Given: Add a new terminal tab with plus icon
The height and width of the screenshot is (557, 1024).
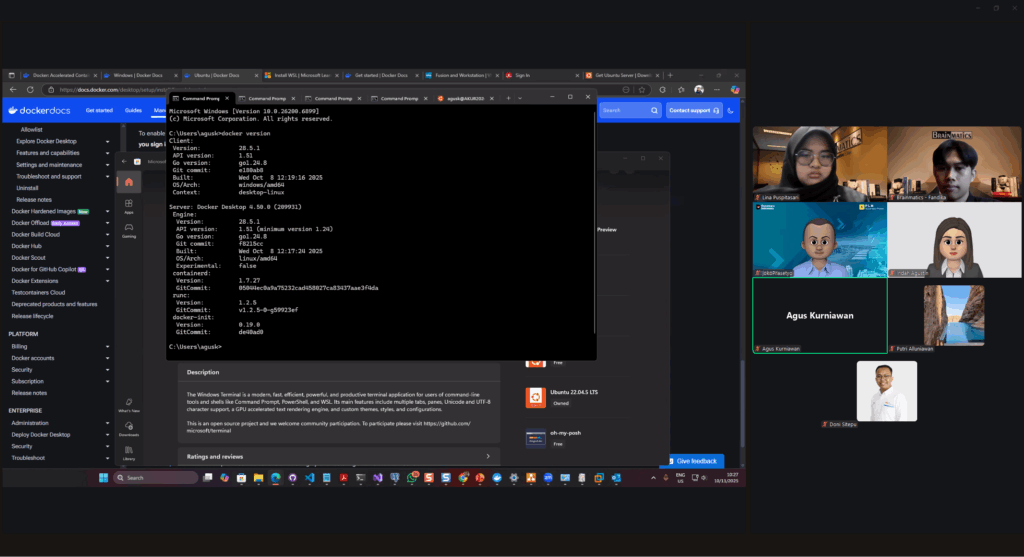Looking at the screenshot, I should pyautogui.click(x=508, y=98).
